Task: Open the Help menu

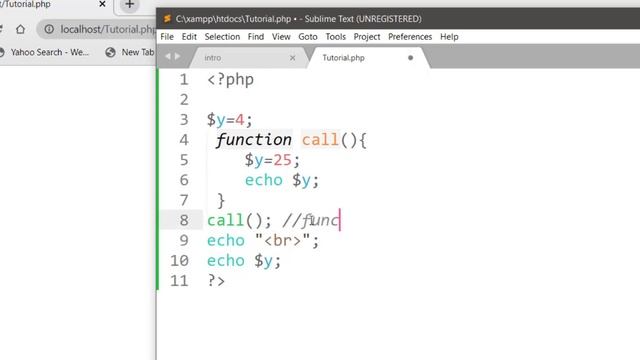Action: [449, 37]
